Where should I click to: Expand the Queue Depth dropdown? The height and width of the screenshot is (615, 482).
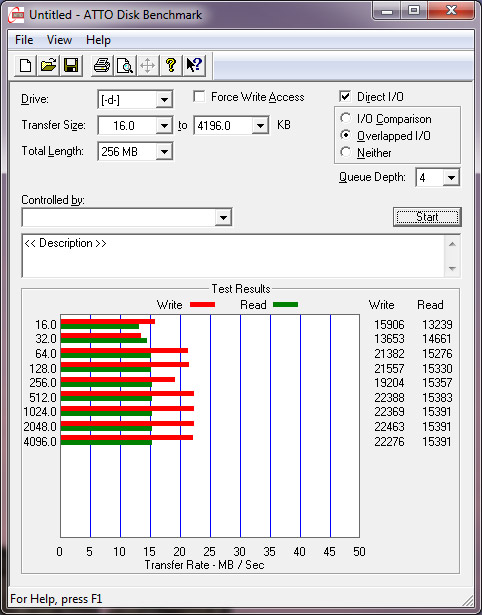[451, 178]
